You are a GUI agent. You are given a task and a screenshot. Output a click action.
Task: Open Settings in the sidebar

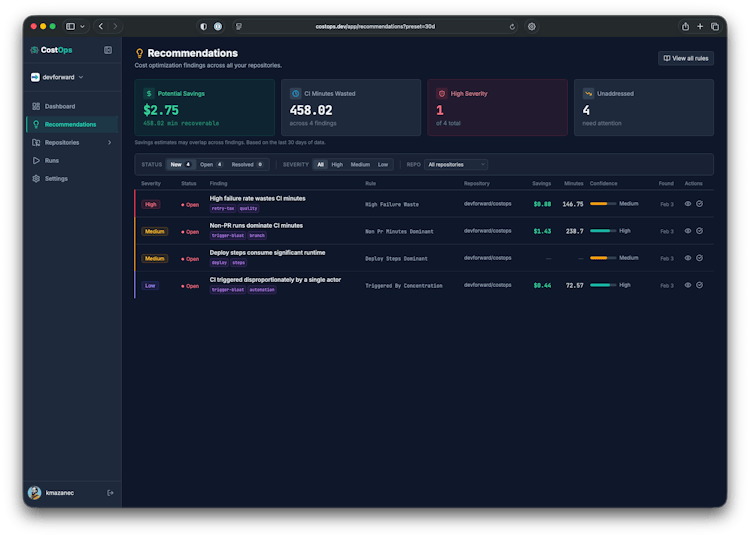(x=56, y=178)
